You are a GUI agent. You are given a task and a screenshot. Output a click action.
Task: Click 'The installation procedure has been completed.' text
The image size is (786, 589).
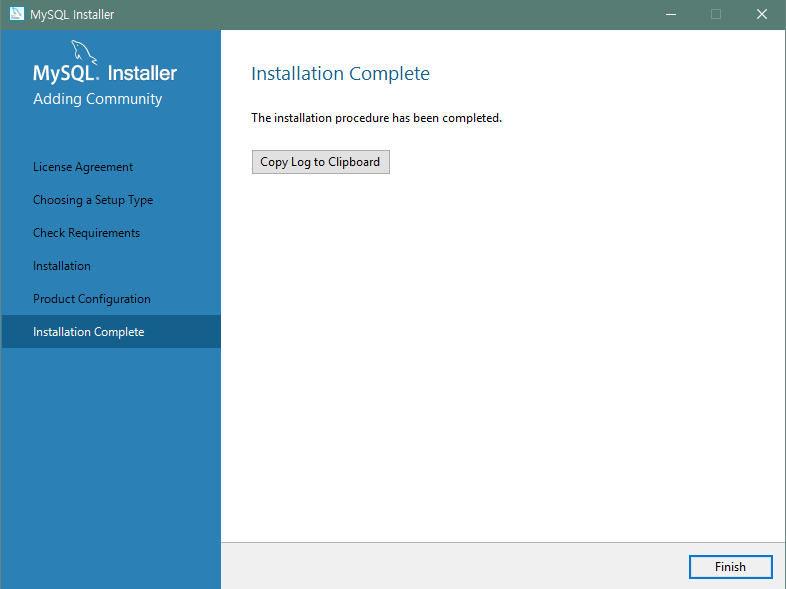(376, 118)
